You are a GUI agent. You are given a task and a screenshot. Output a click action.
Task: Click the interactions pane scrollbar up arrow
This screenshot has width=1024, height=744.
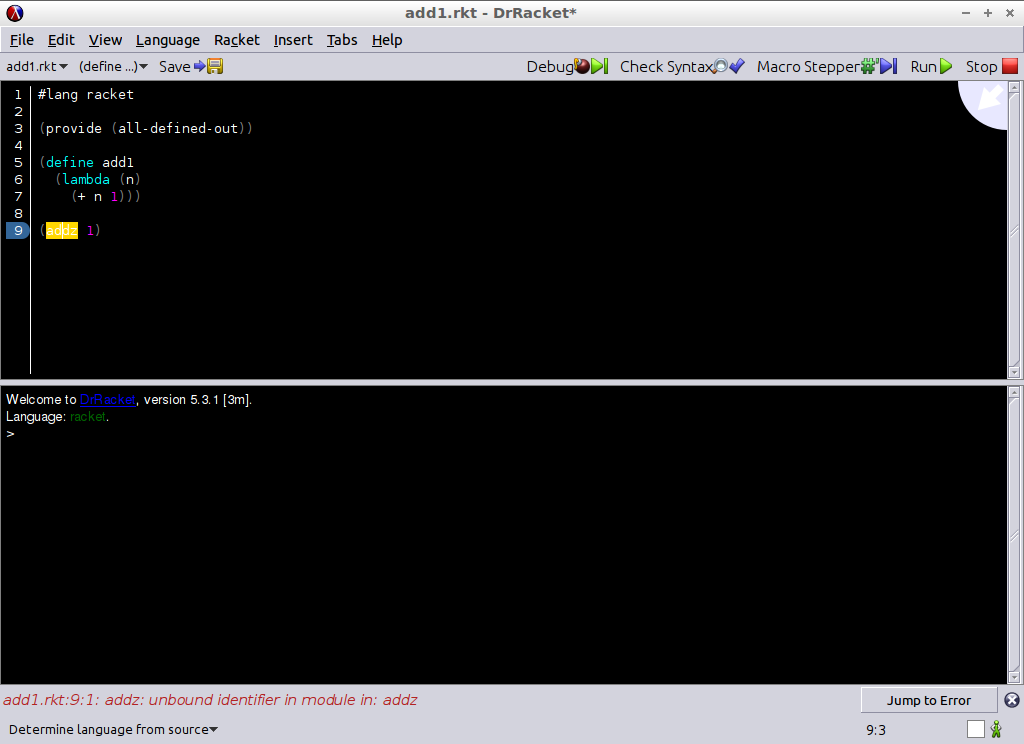click(1014, 393)
